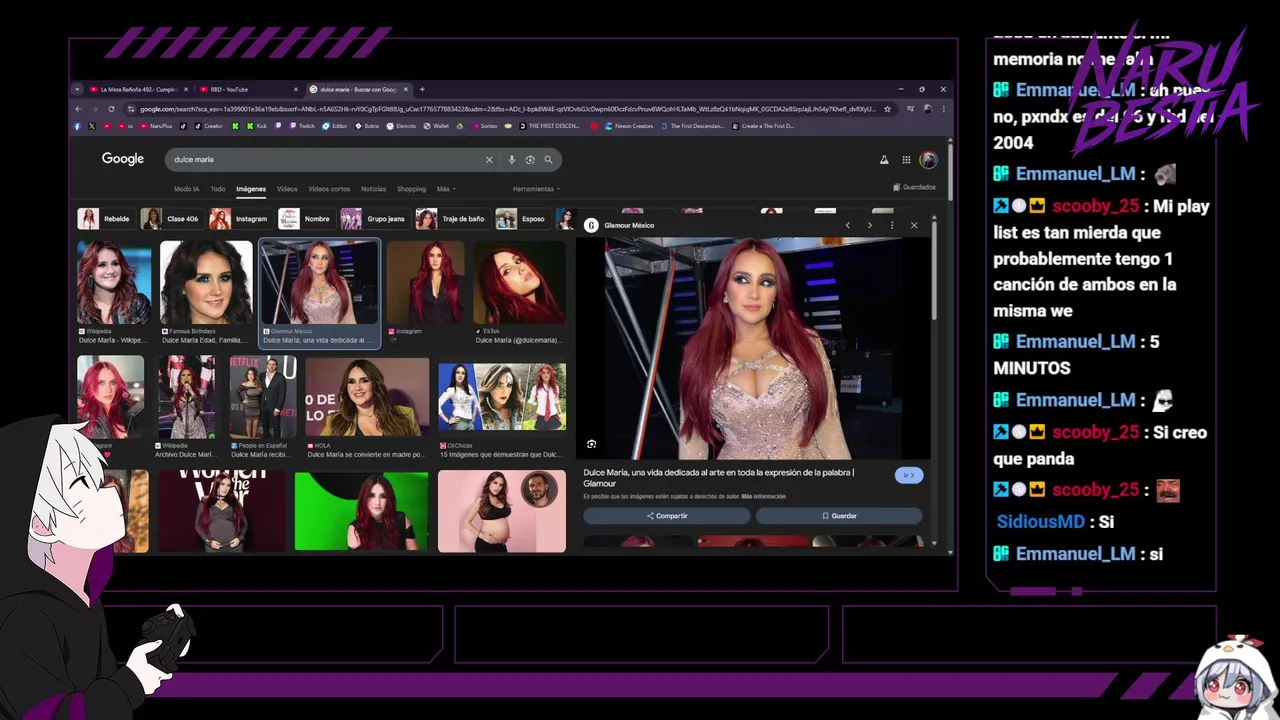Open the Wallet bookmark

click(x=436, y=126)
